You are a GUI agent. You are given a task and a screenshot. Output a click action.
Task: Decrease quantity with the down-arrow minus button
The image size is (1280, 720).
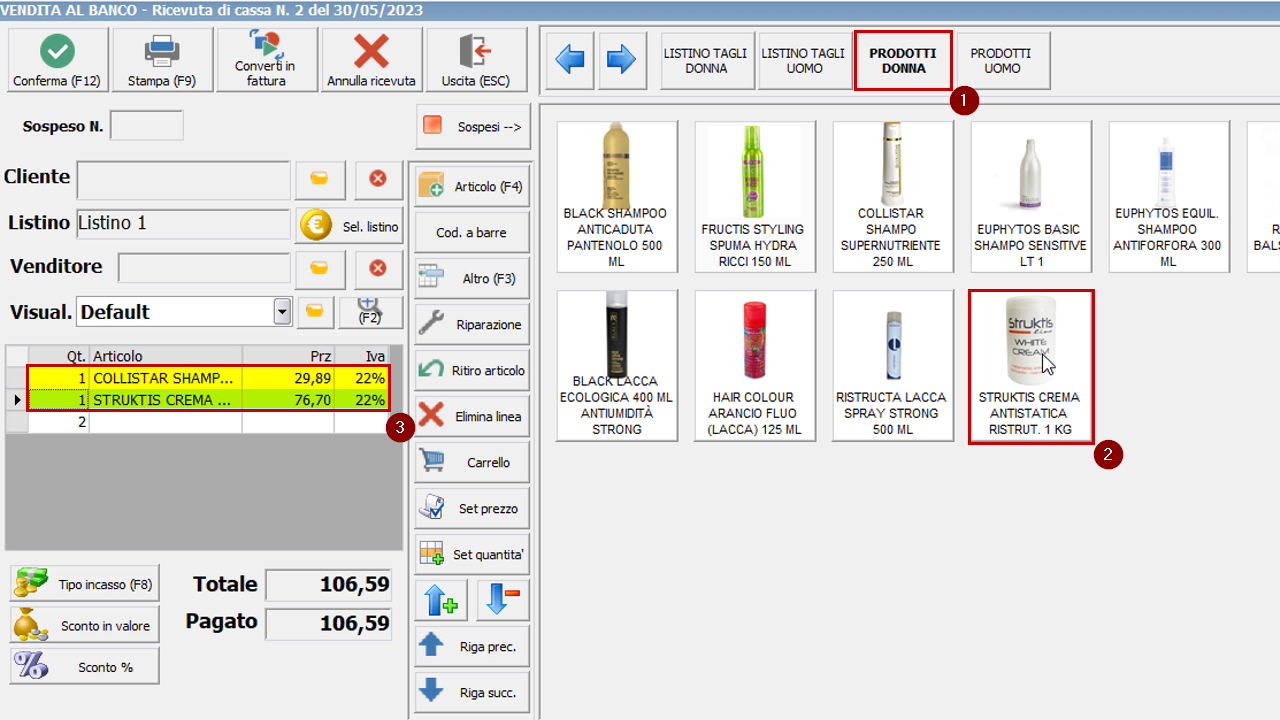coord(503,601)
